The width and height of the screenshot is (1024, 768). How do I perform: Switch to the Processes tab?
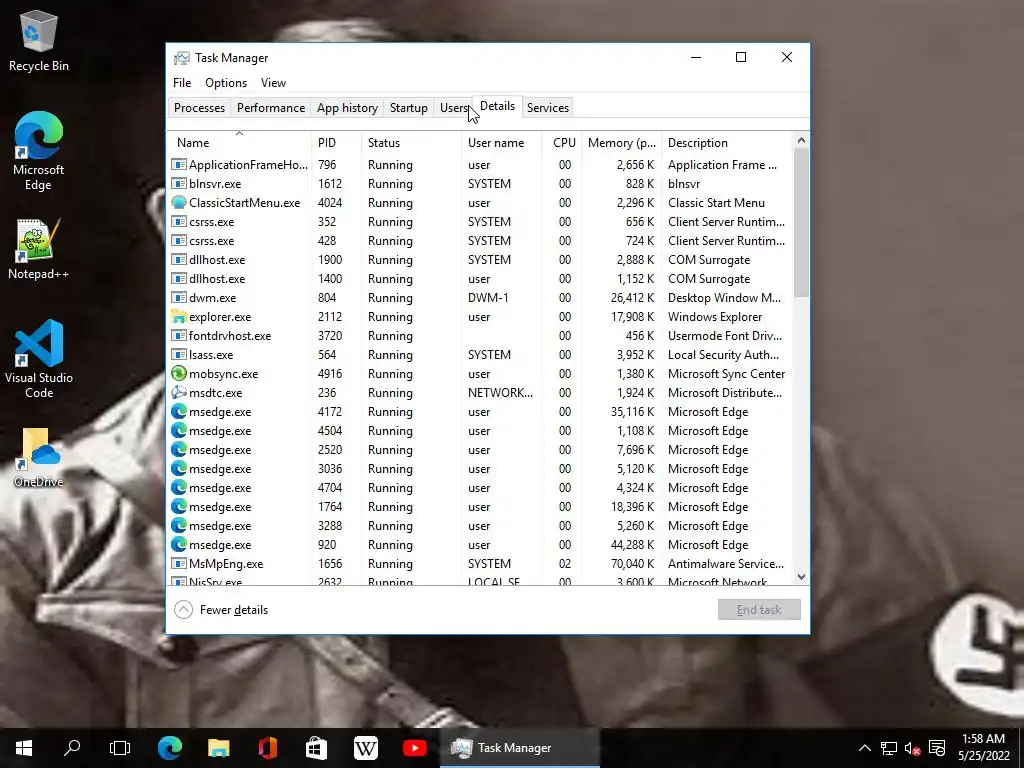click(199, 108)
